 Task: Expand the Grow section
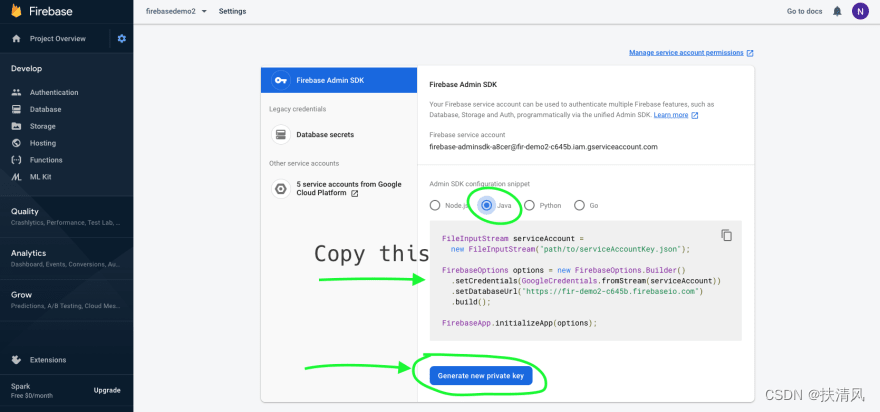click(66, 299)
